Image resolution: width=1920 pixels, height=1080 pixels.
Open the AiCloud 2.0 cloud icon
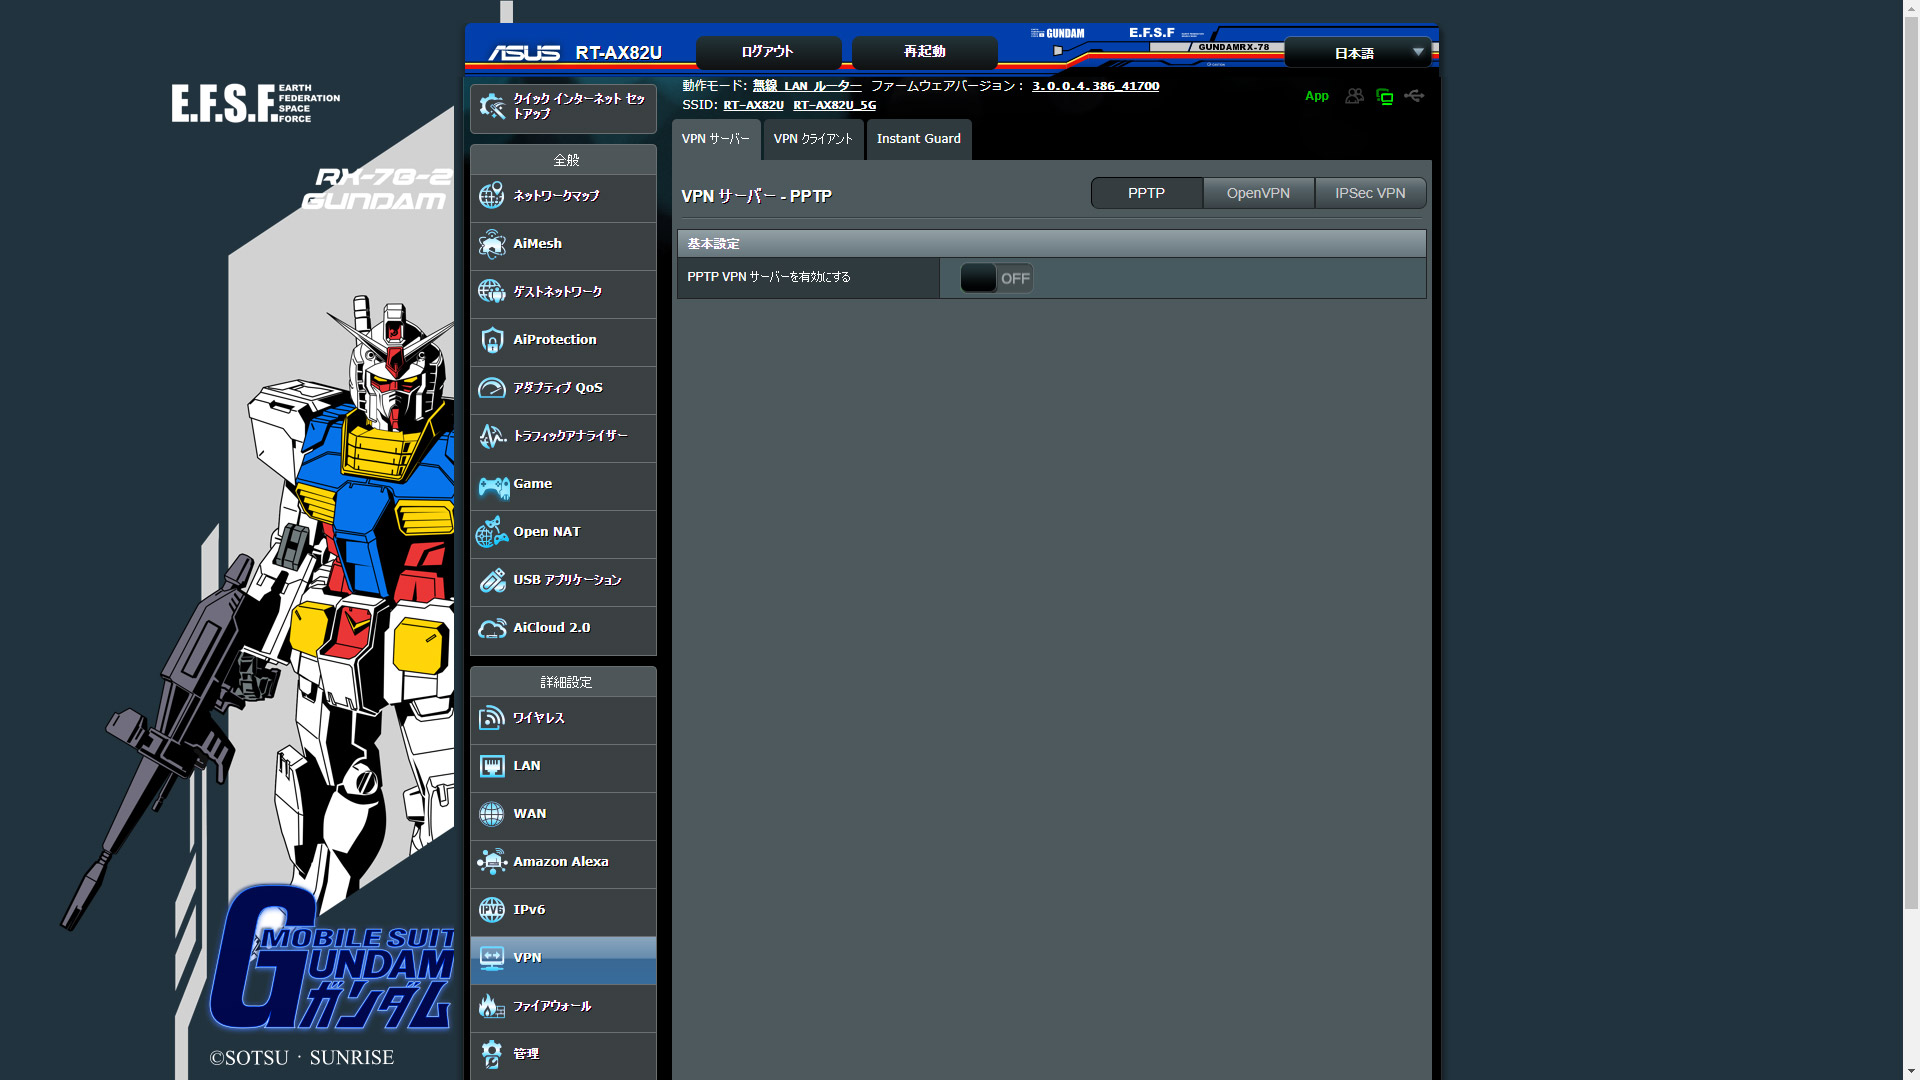pos(492,628)
